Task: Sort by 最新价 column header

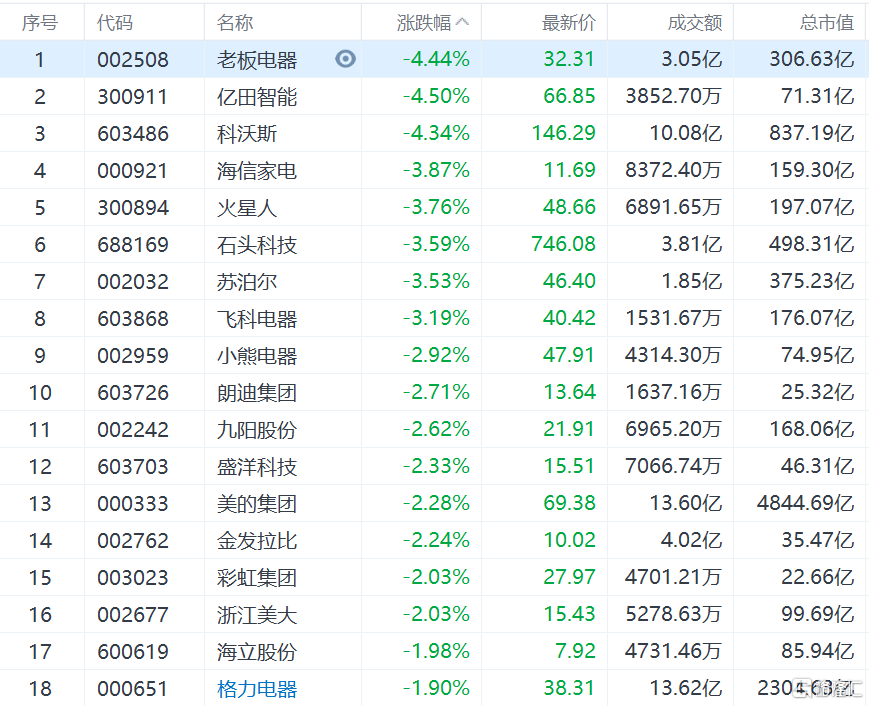Action: (x=569, y=23)
